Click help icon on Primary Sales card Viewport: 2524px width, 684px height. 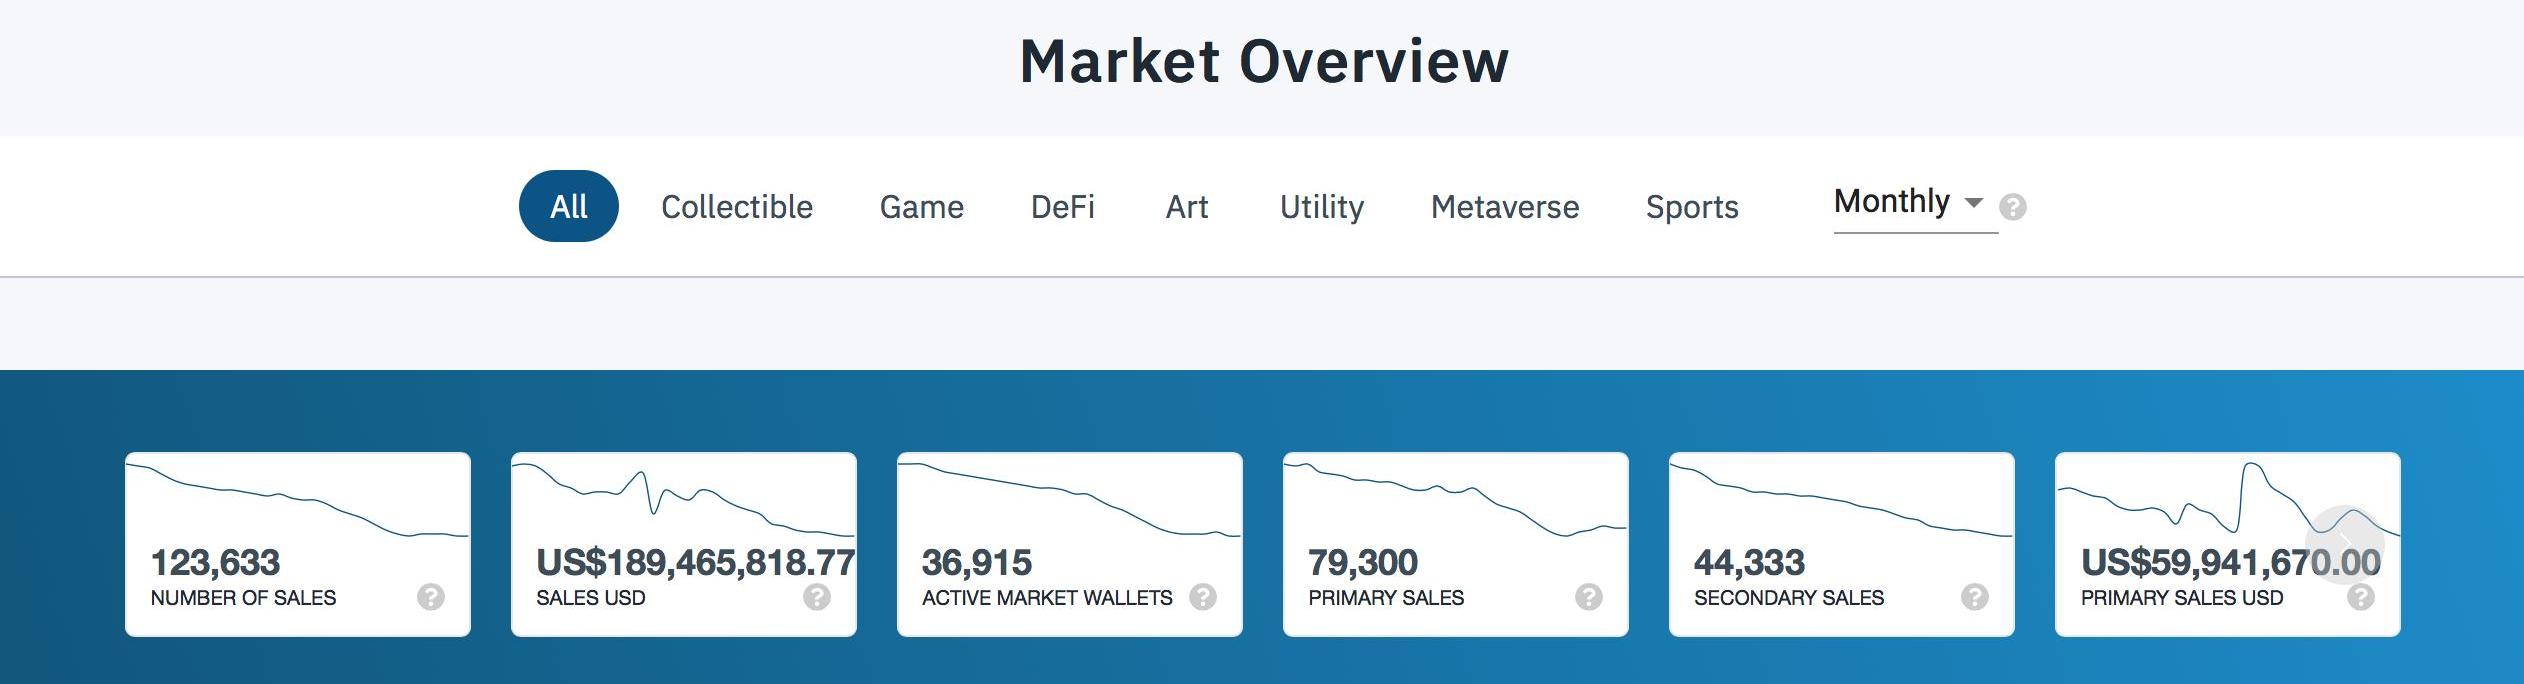click(x=1589, y=597)
